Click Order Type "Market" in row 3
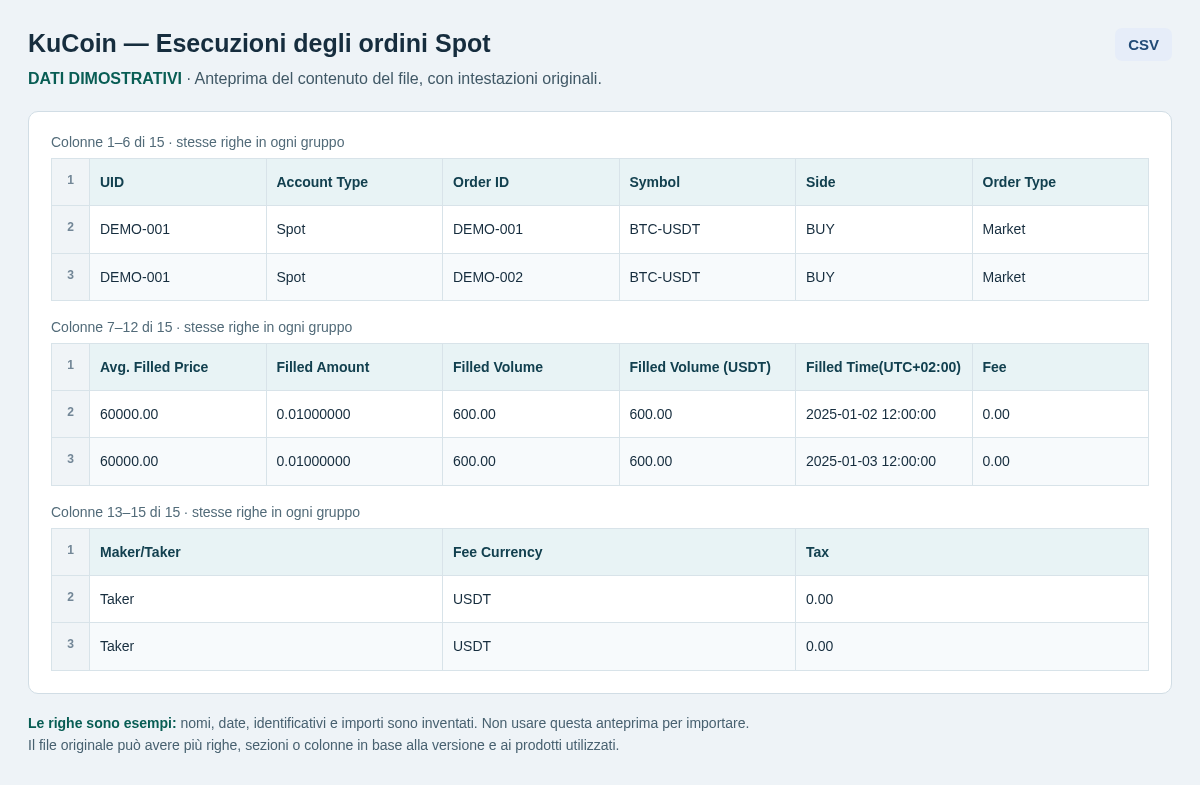1200x785 pixels. (x=1061, y=277)
